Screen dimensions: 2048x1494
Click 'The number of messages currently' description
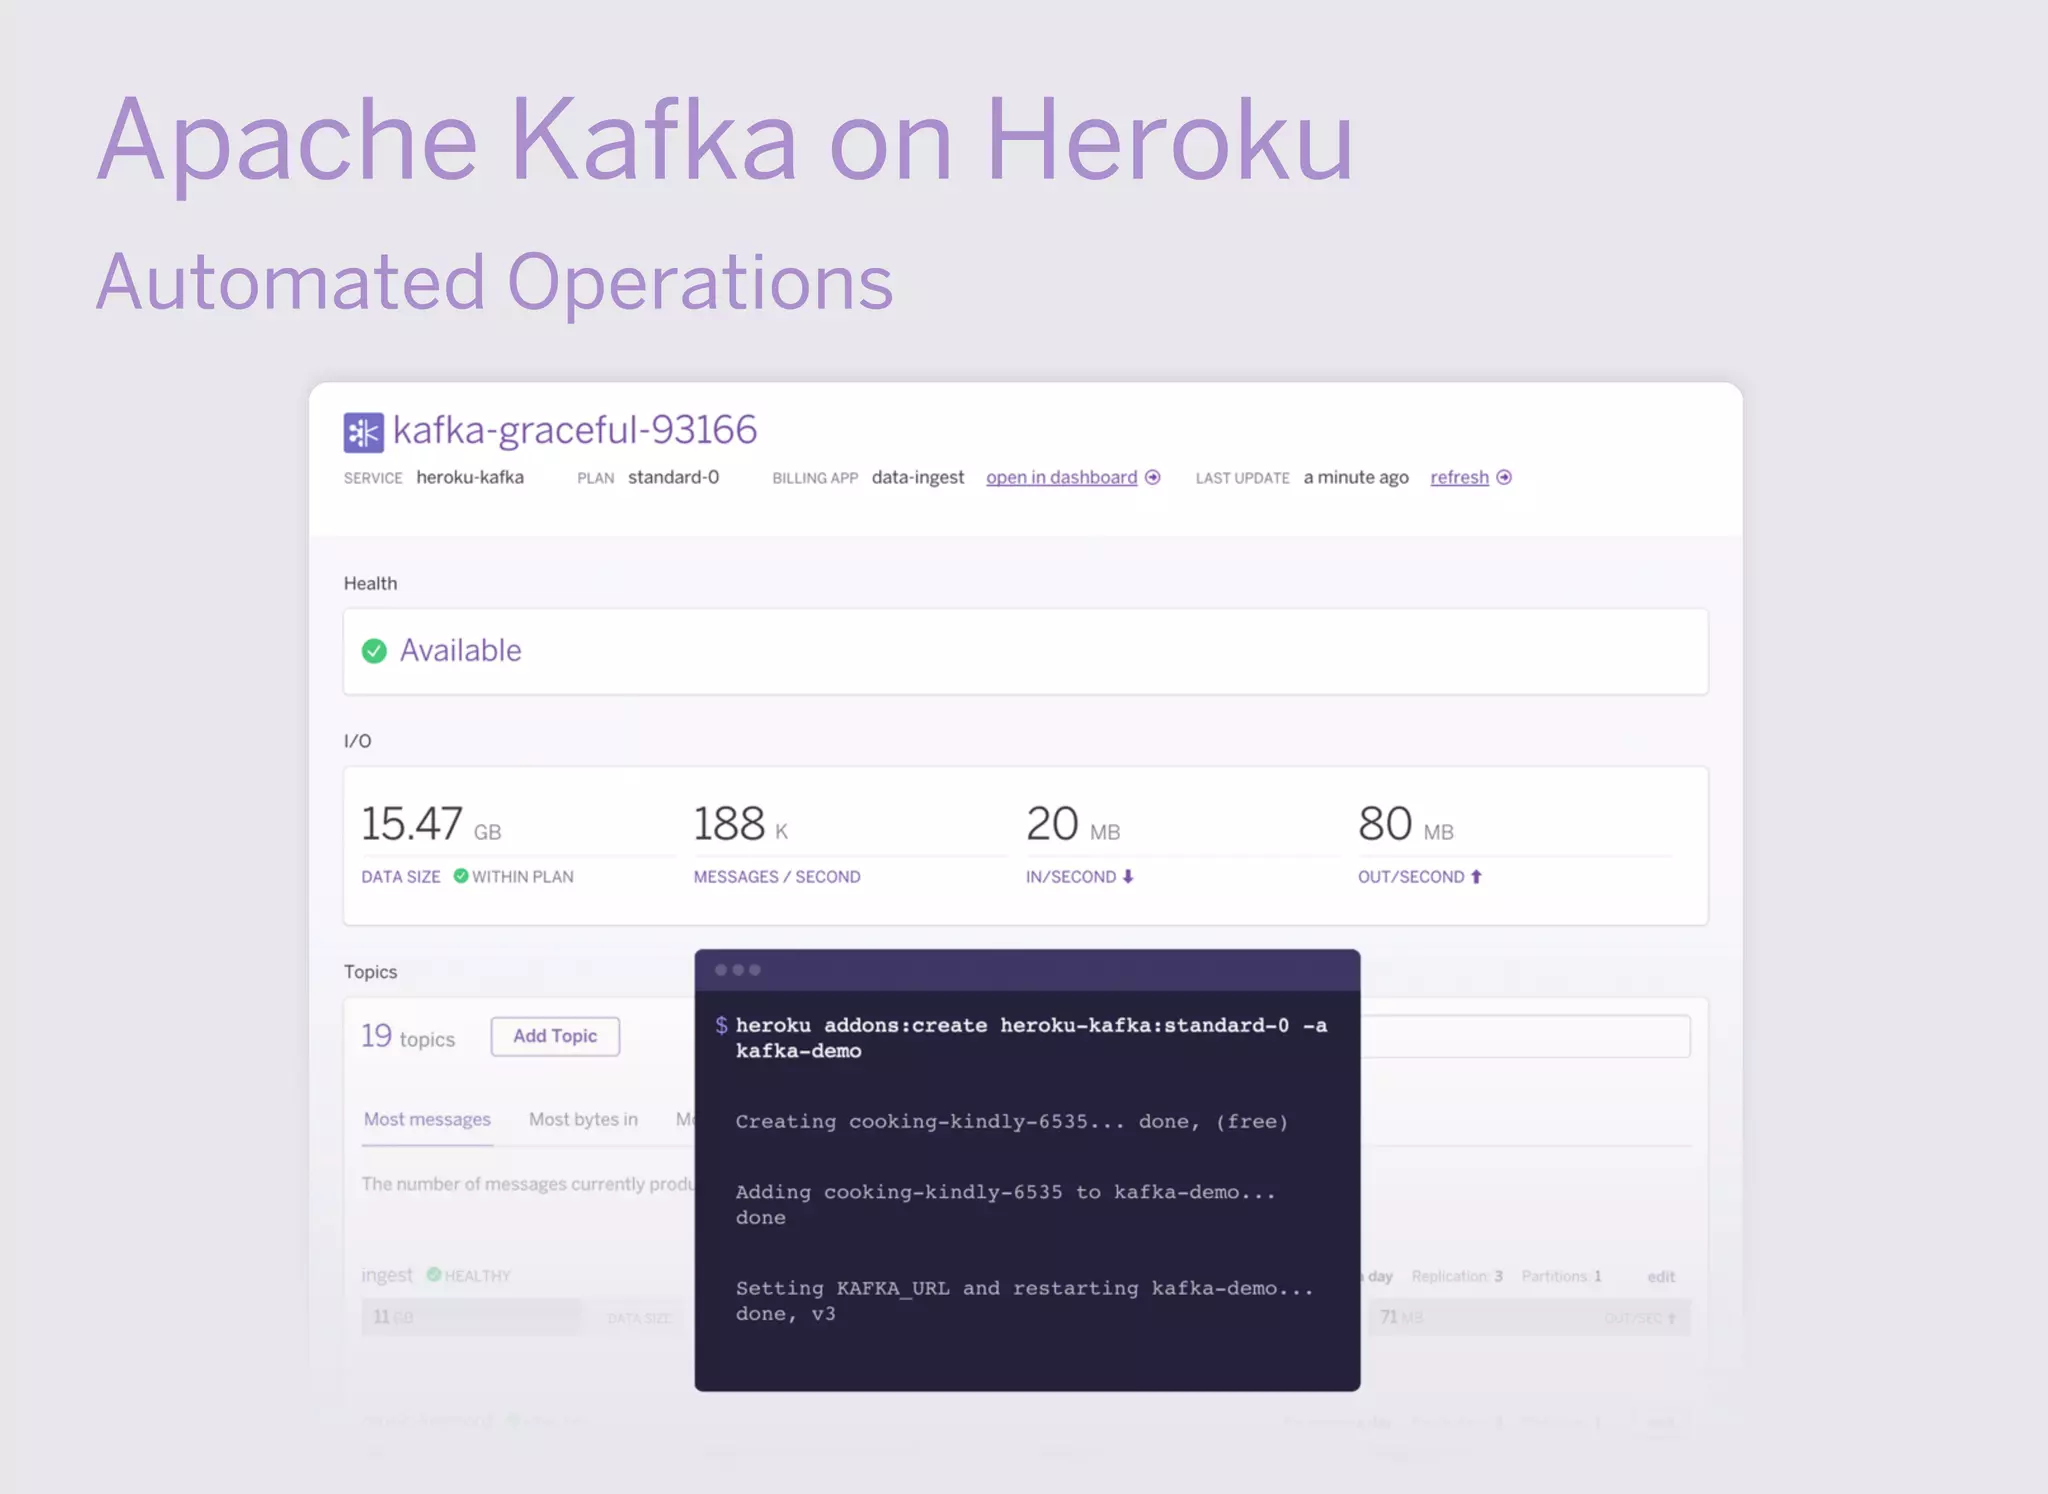[x=528, y=1184]
